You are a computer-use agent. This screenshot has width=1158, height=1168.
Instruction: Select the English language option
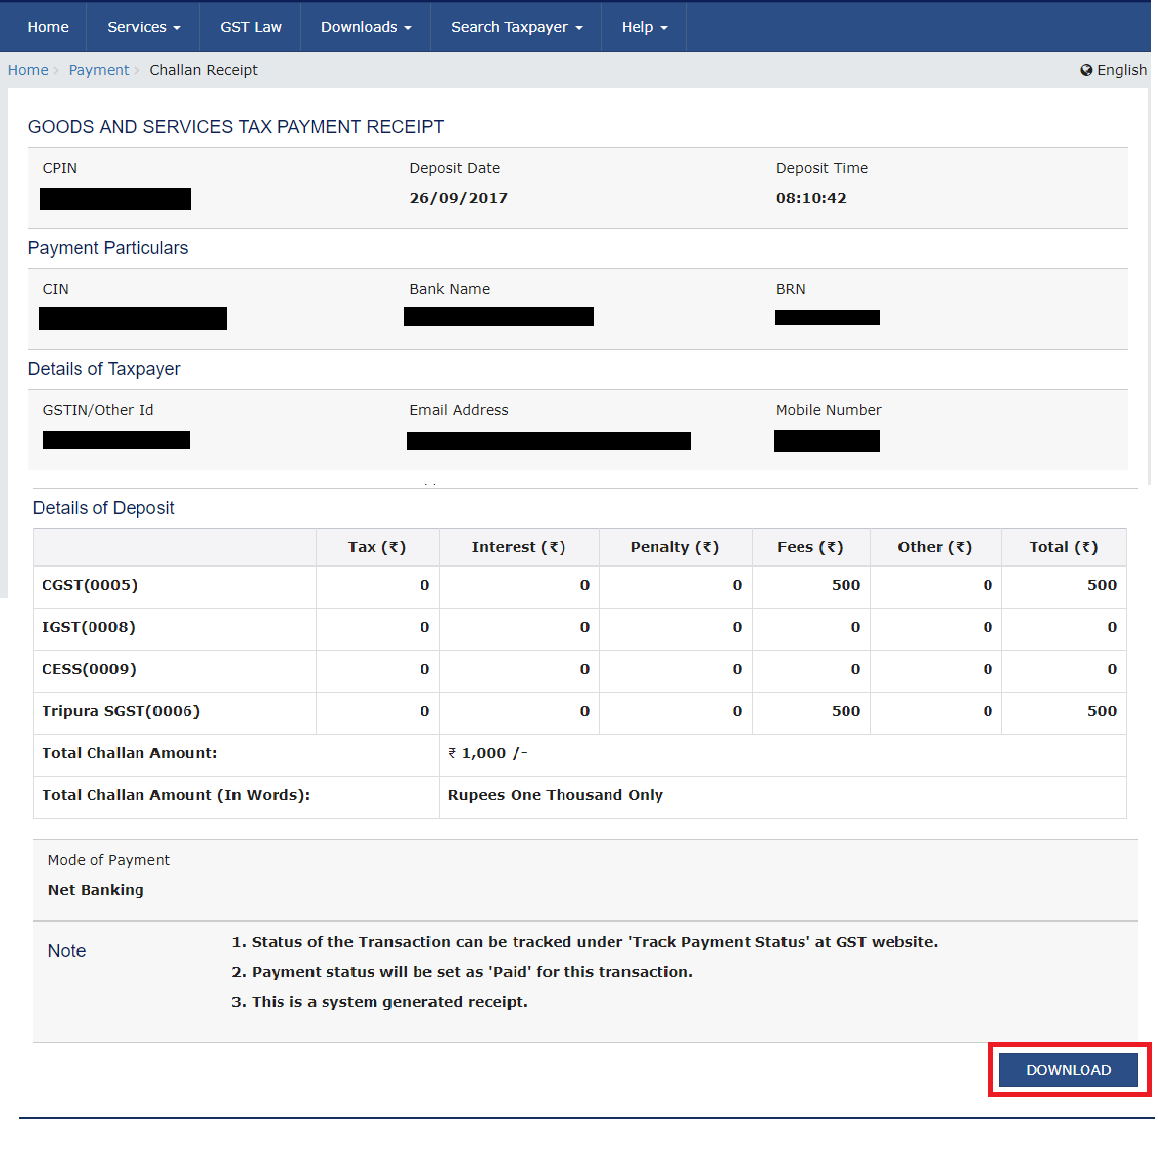click(1120, 70)
